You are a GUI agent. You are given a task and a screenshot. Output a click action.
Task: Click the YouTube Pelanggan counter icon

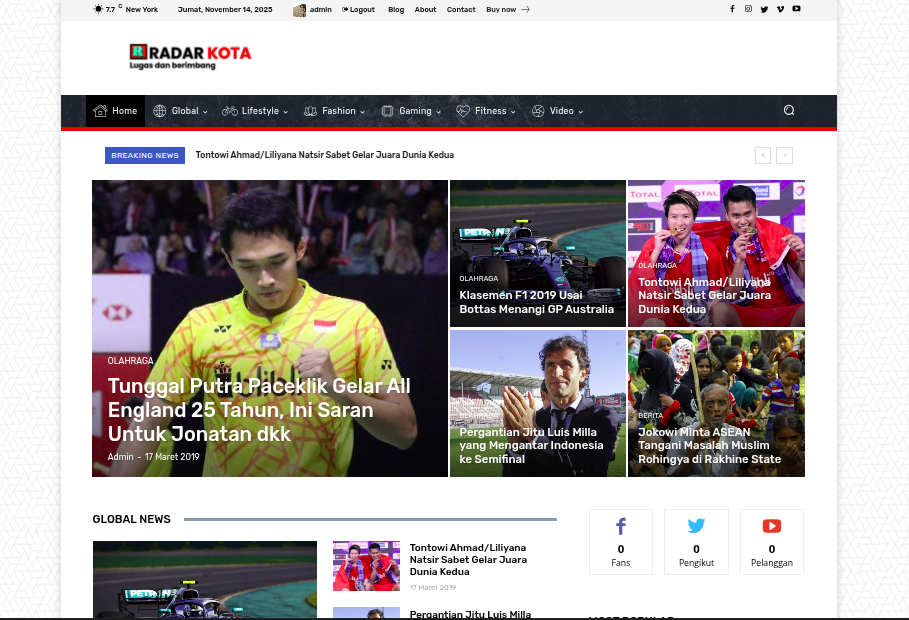pyautogui.click(x=771, y=527)
